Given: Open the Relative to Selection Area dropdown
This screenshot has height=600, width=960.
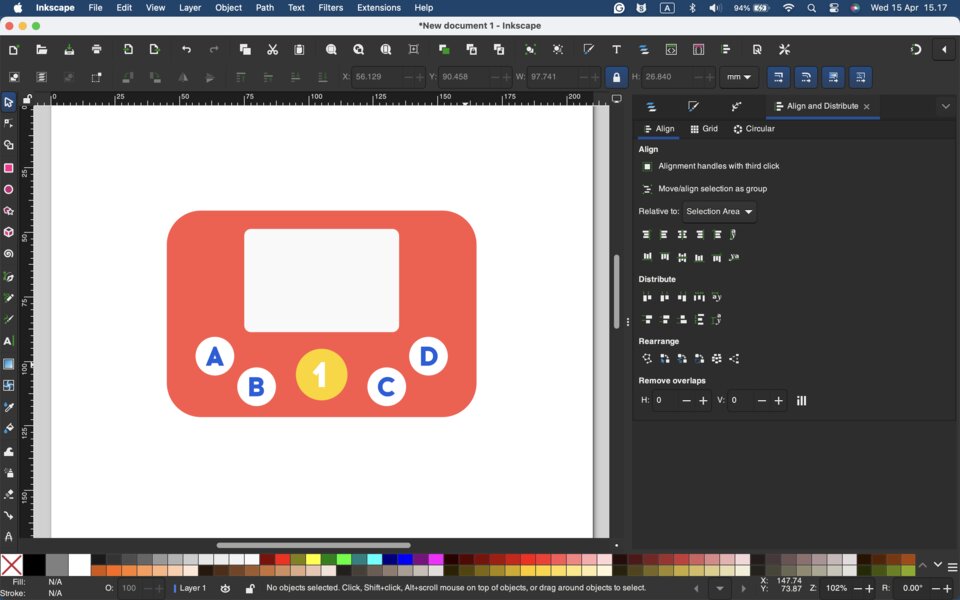Looking at the screenshot, I should 719,212.
